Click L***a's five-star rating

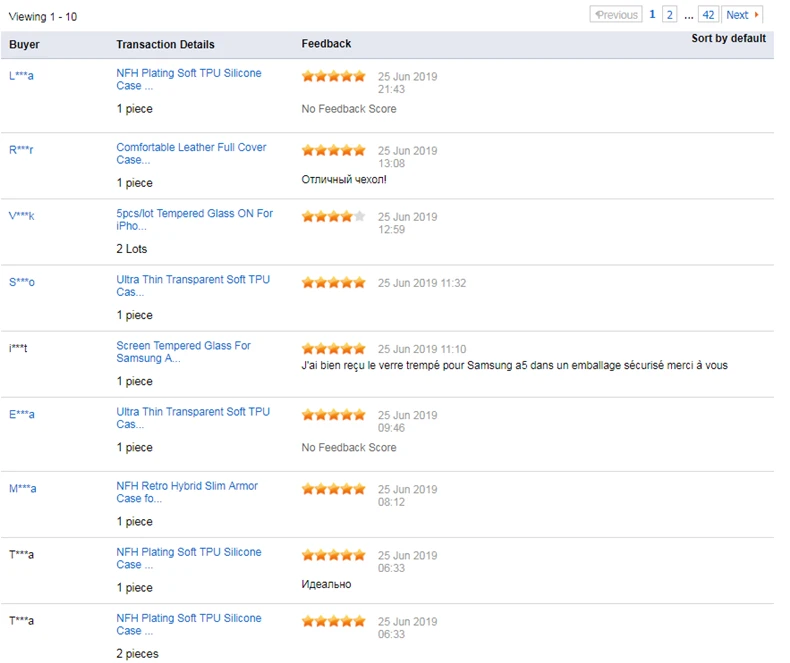coord(334,76)
